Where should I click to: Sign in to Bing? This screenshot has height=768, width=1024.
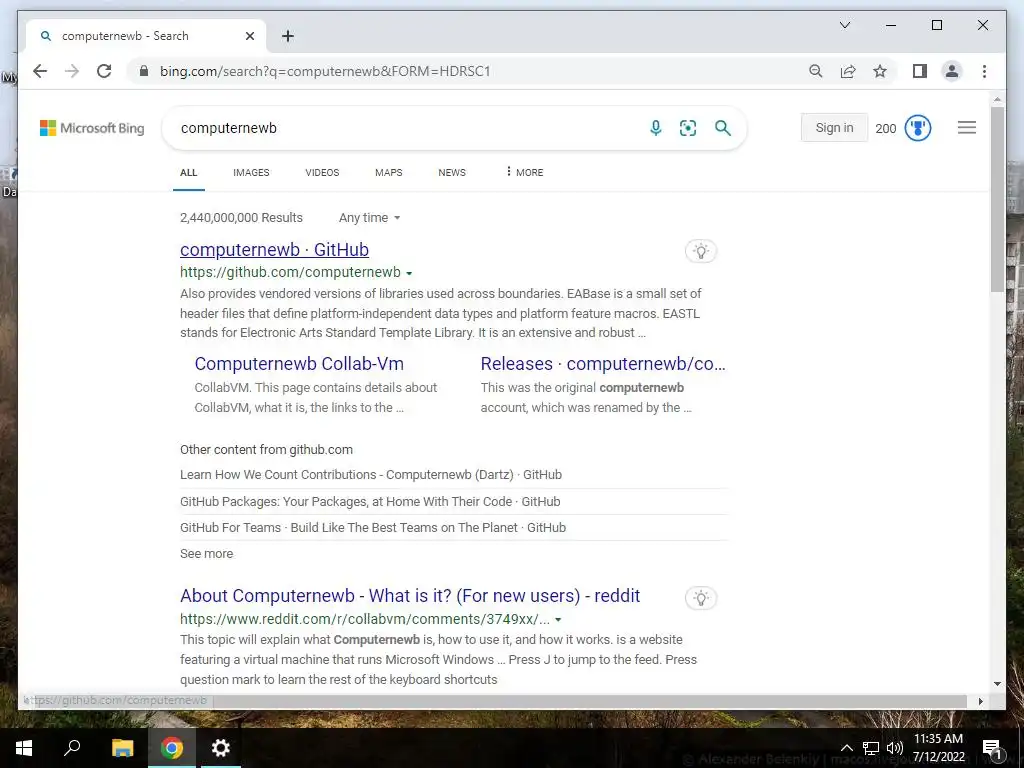click(834, 128)
